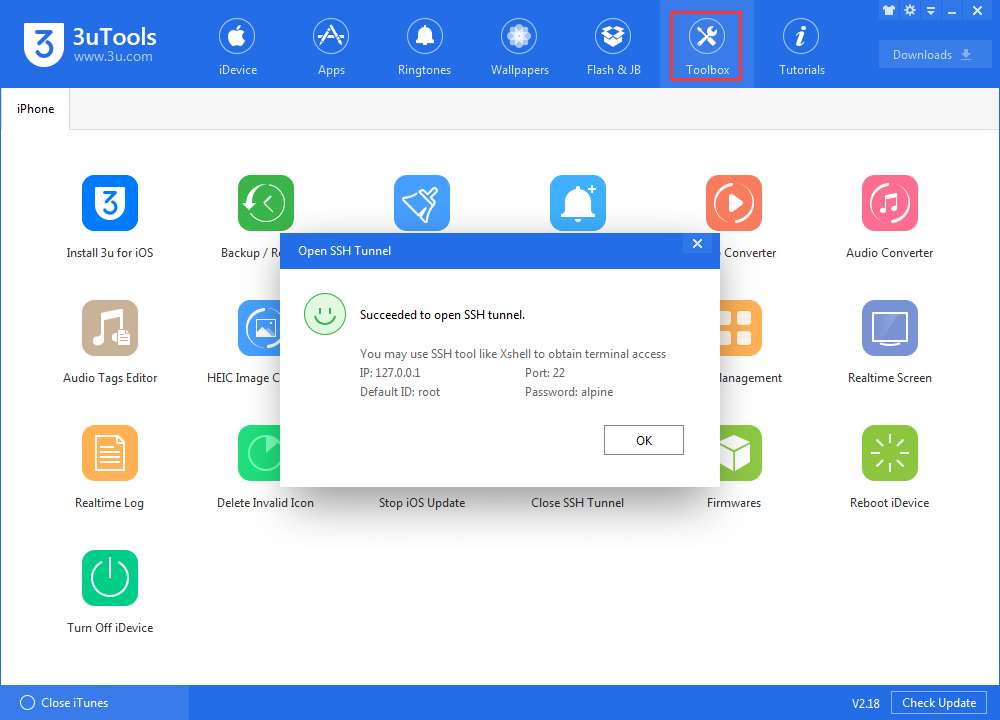The height and width of the screenshot is (720, 1000).
Task: Open the iDevice section
Action: tap(237, 46)
